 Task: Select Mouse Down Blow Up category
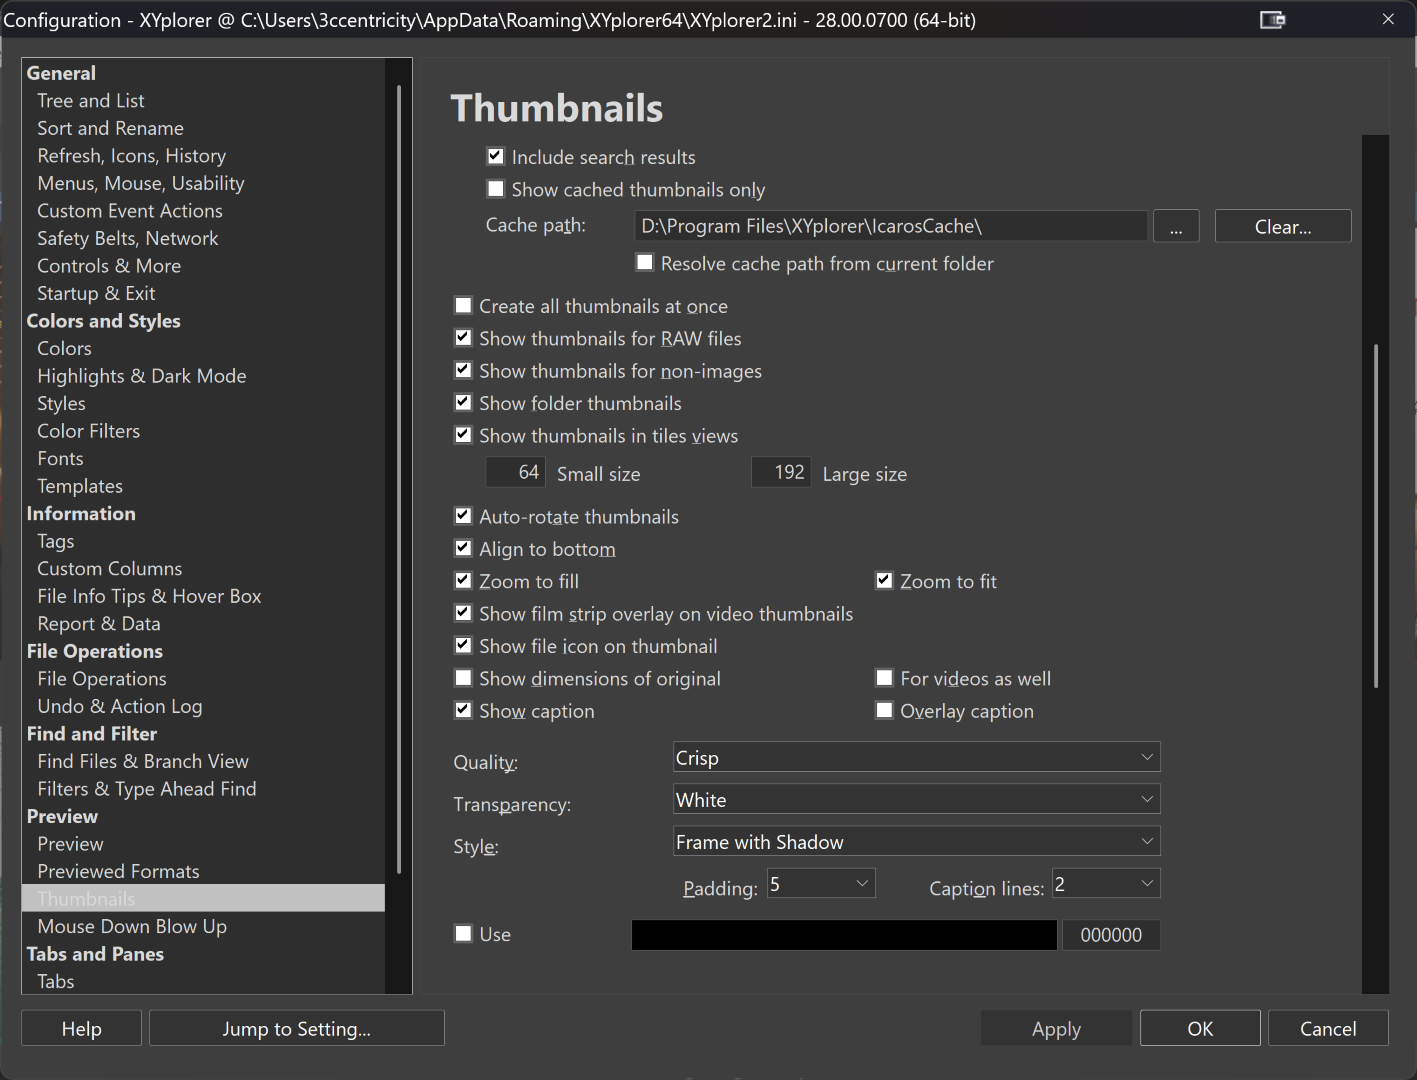pyautogui.click(x=132, y=926)
